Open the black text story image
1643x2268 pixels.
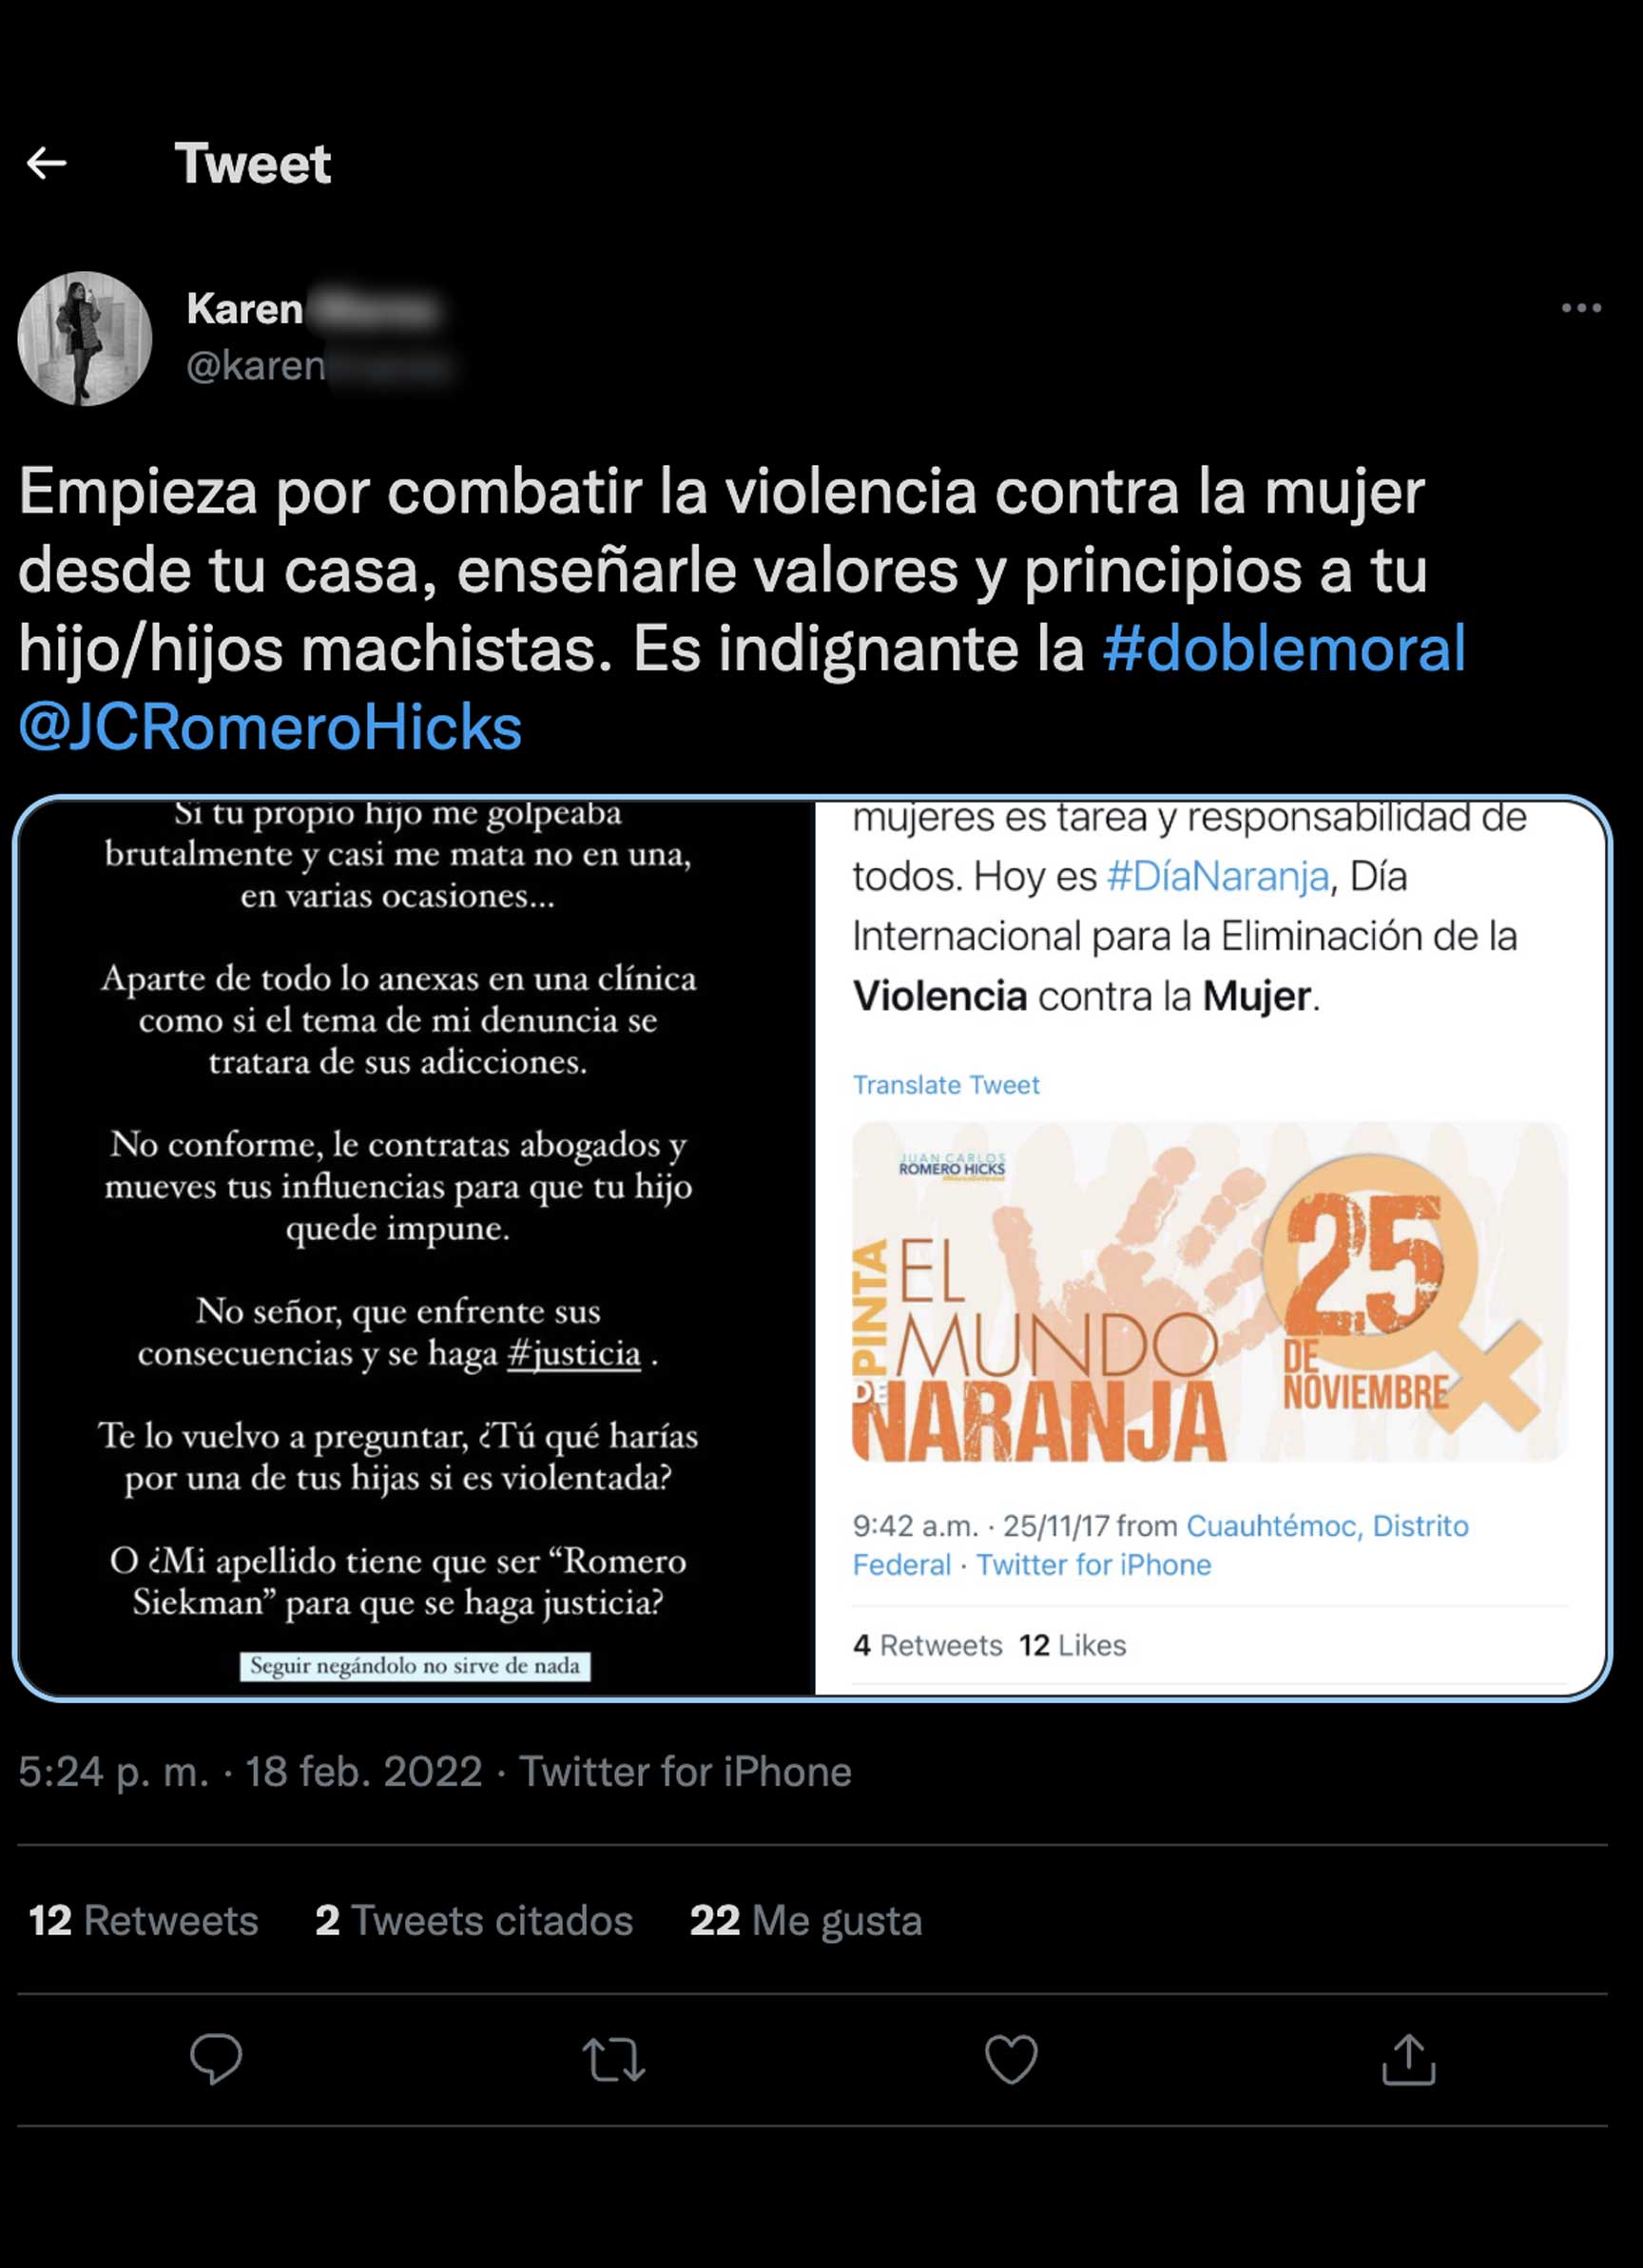tap(416, 1248)
